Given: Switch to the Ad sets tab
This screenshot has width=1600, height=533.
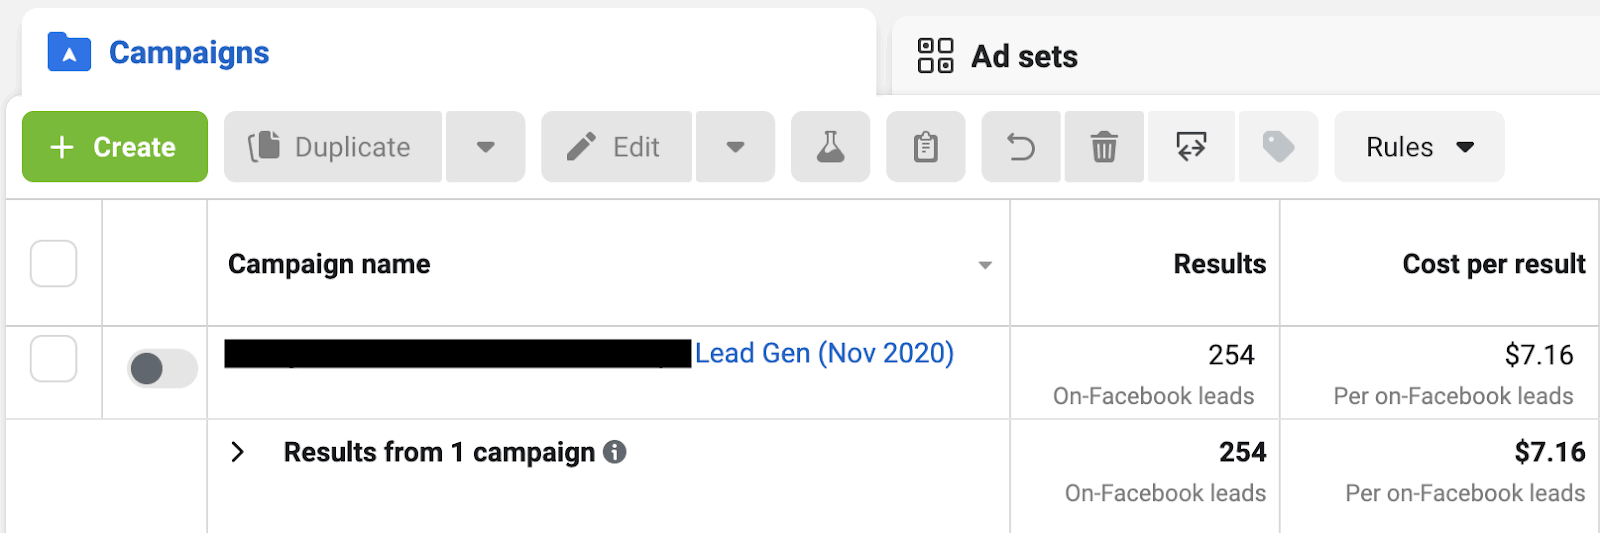Looking at the screenshot, I should (x=1024, y=57).
